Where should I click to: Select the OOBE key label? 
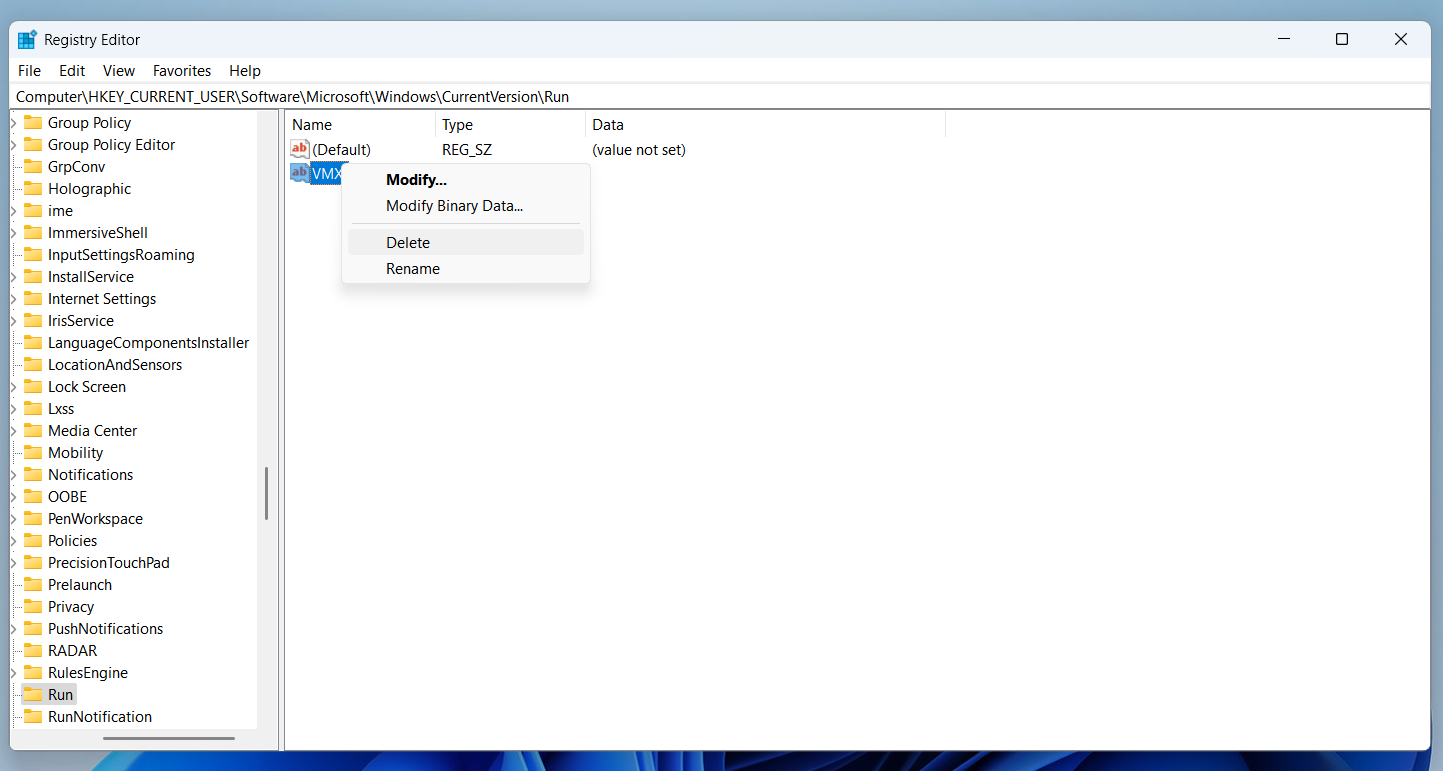68,497
